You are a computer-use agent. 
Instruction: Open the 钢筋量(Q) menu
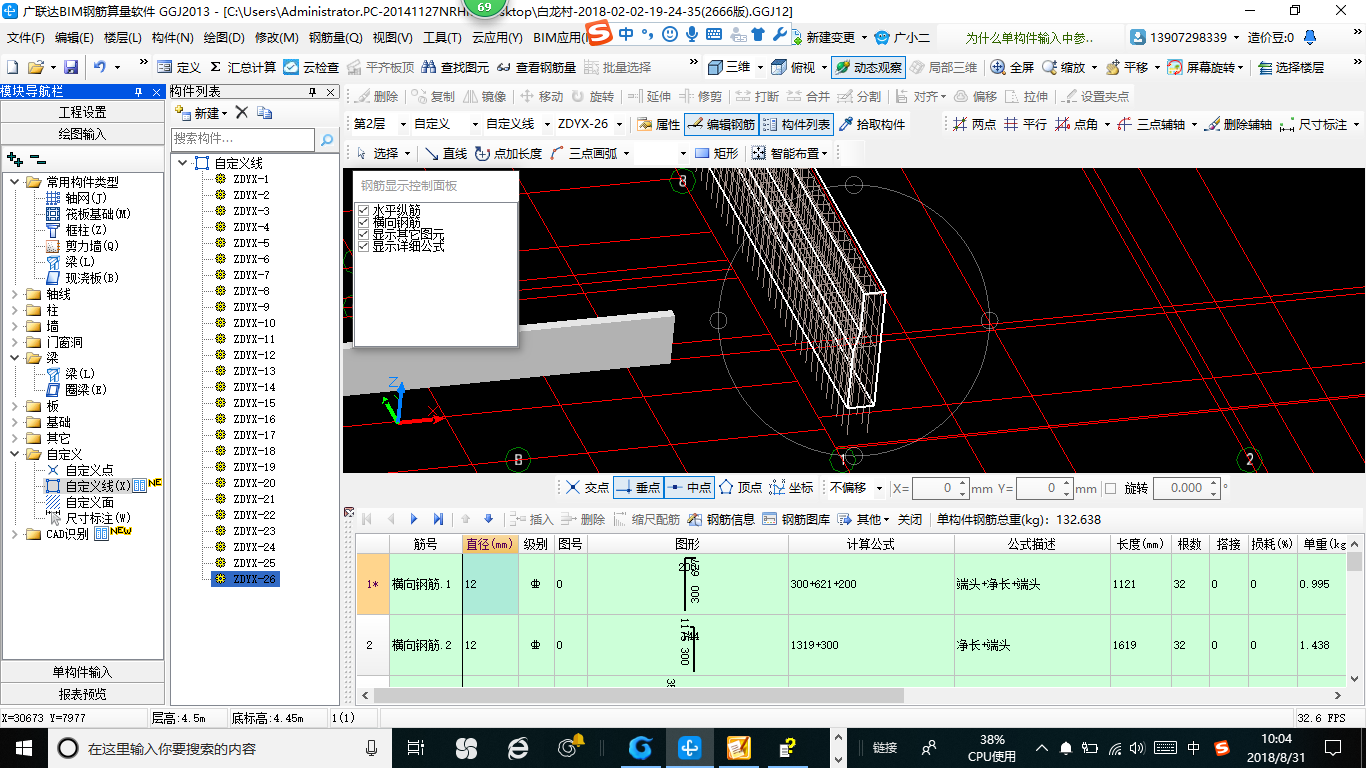[x=335, y=38]
